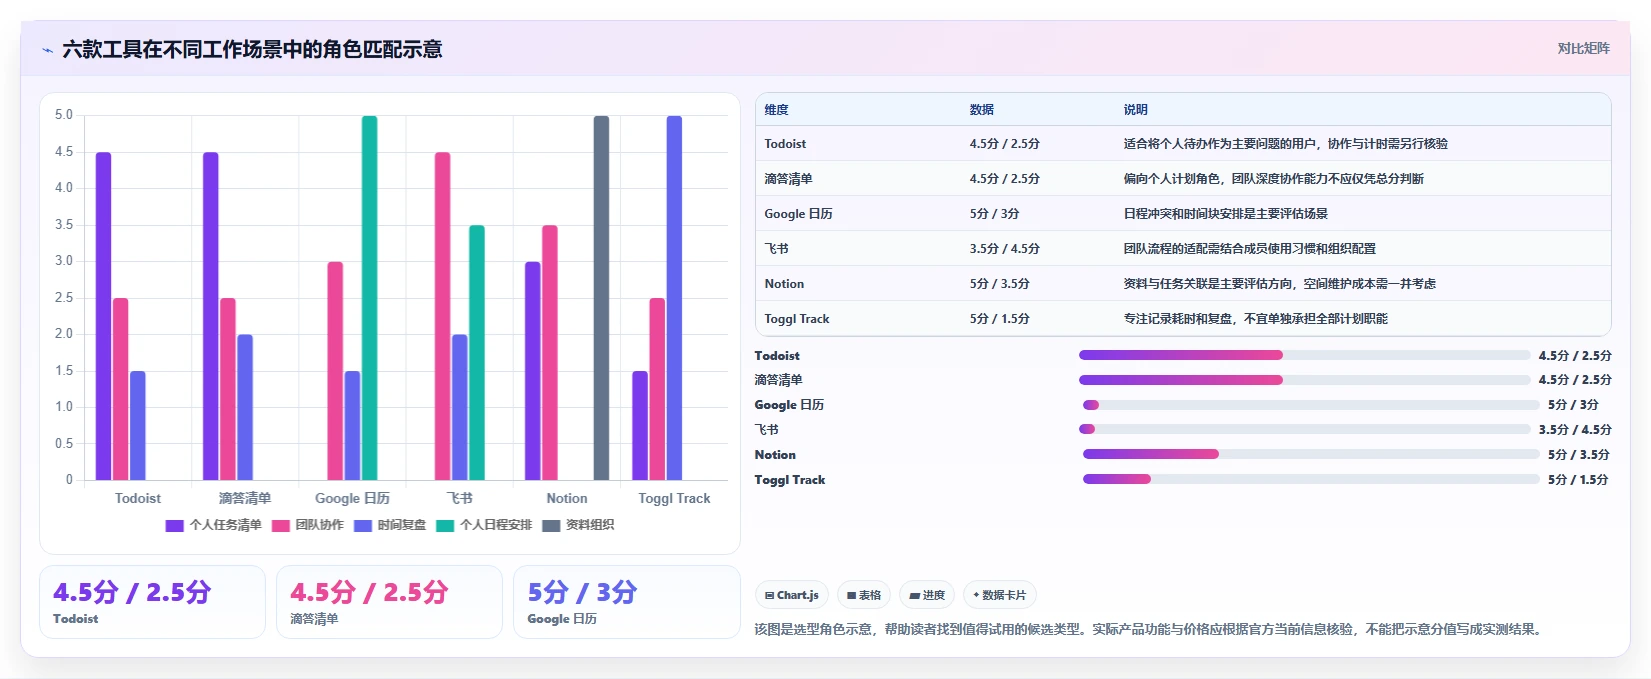Click the chart title 六款工具在不同工作场景中的角色匹配示意
Image resolution: width=1651 pixels, height=679 pixels.
click(252, 49)
